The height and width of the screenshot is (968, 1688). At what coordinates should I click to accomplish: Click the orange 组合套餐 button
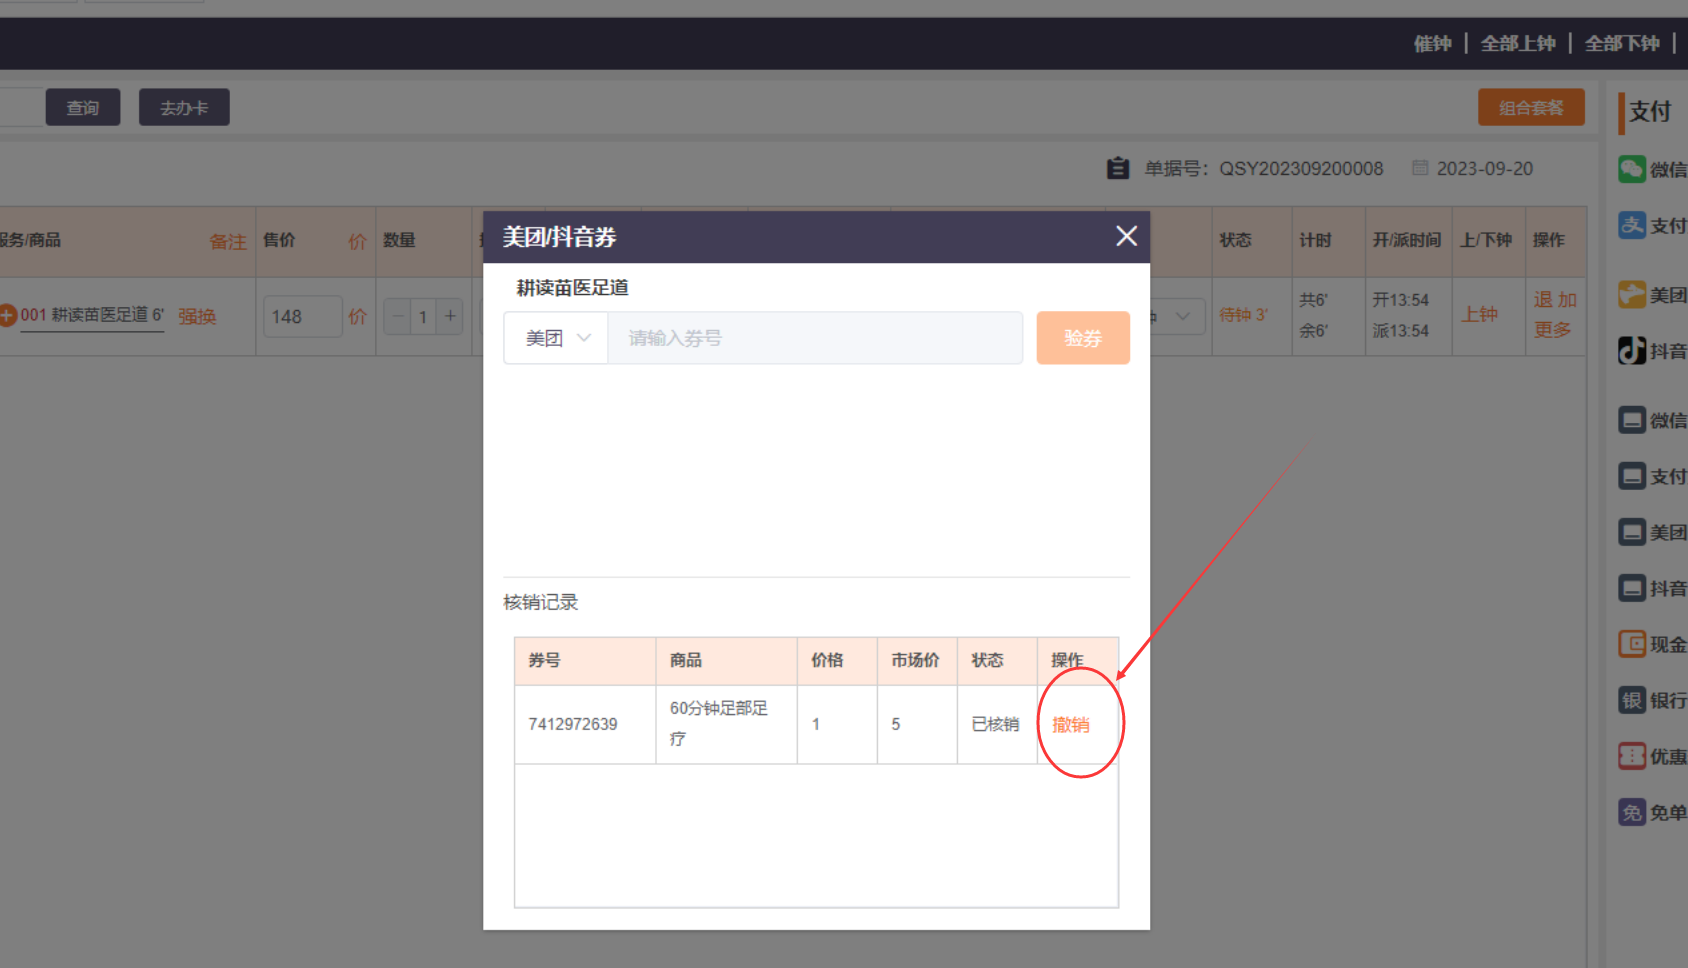1531,107
